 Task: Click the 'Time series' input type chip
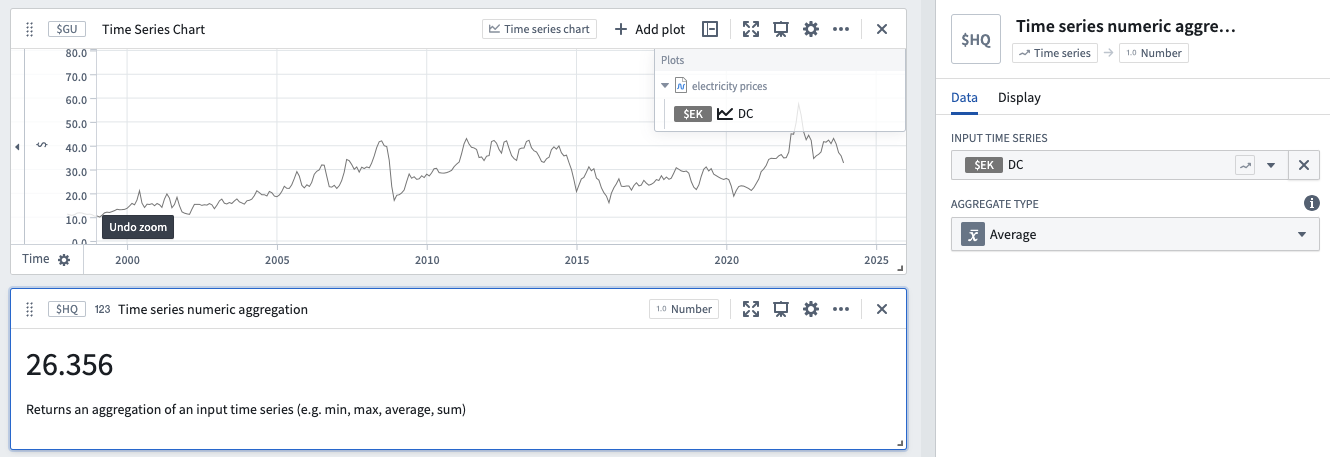[x=1055, y=53]
